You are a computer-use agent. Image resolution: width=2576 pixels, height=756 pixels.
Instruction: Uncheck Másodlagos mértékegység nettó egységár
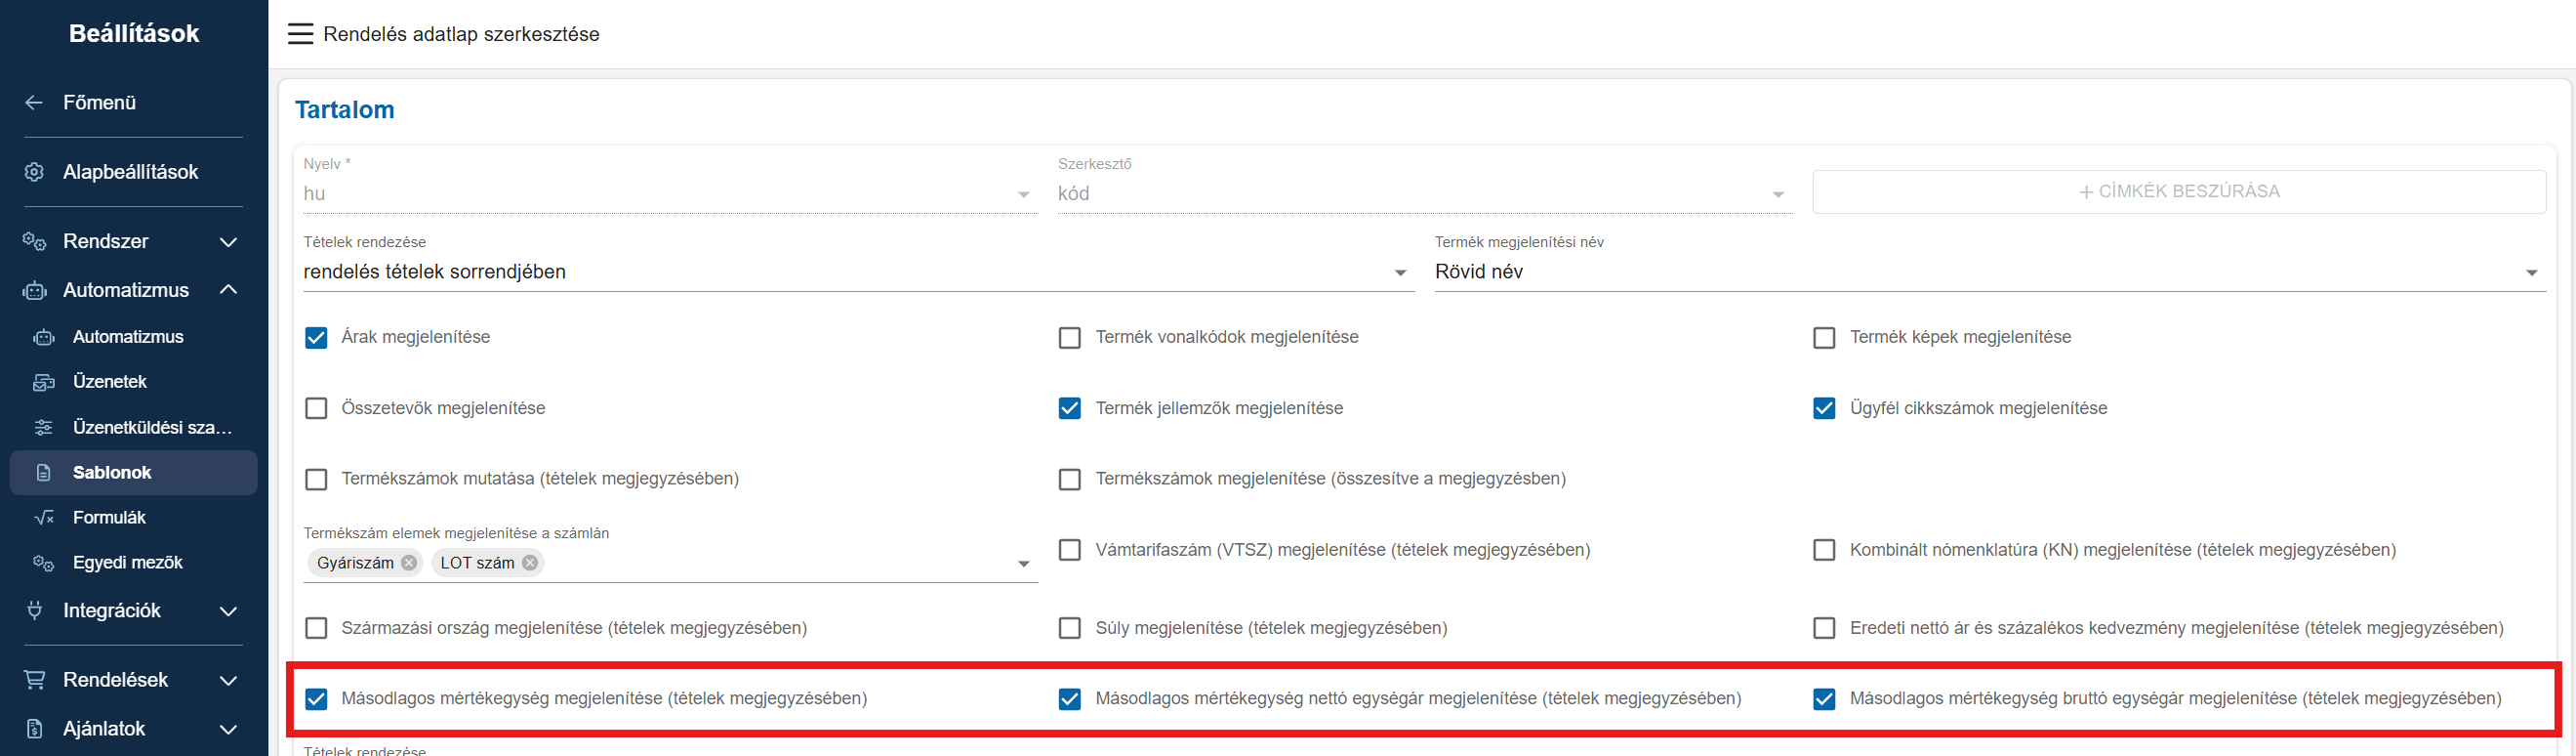[x=1070, y=699]
